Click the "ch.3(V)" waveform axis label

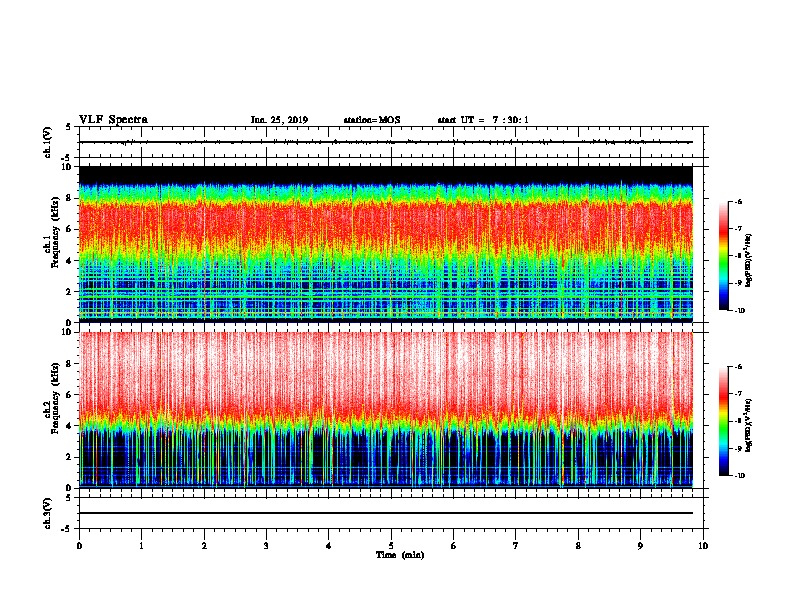(x=48, y=513)
